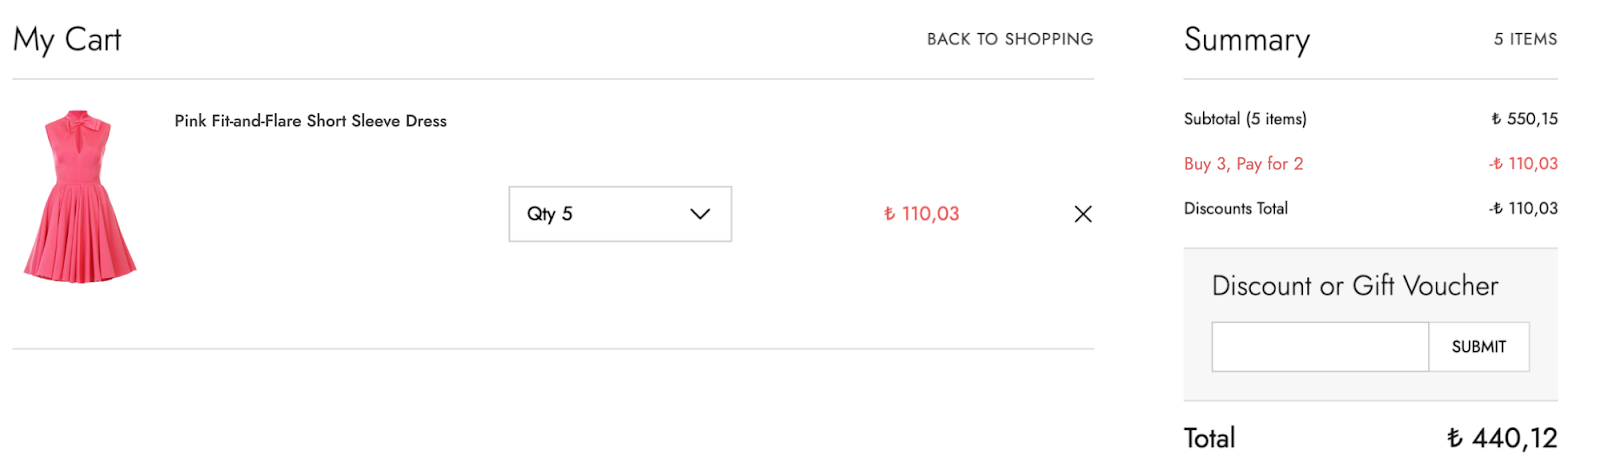1600x463 pixels.
Task: Click the red item price in cart row
Action: pos(921,214)
